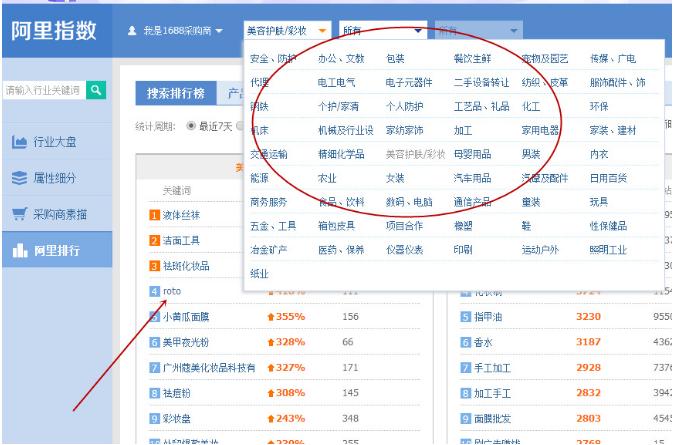Choose 商务服务 from the category list
The height and width of the screenshot is (445, 688).
(268, 202)
